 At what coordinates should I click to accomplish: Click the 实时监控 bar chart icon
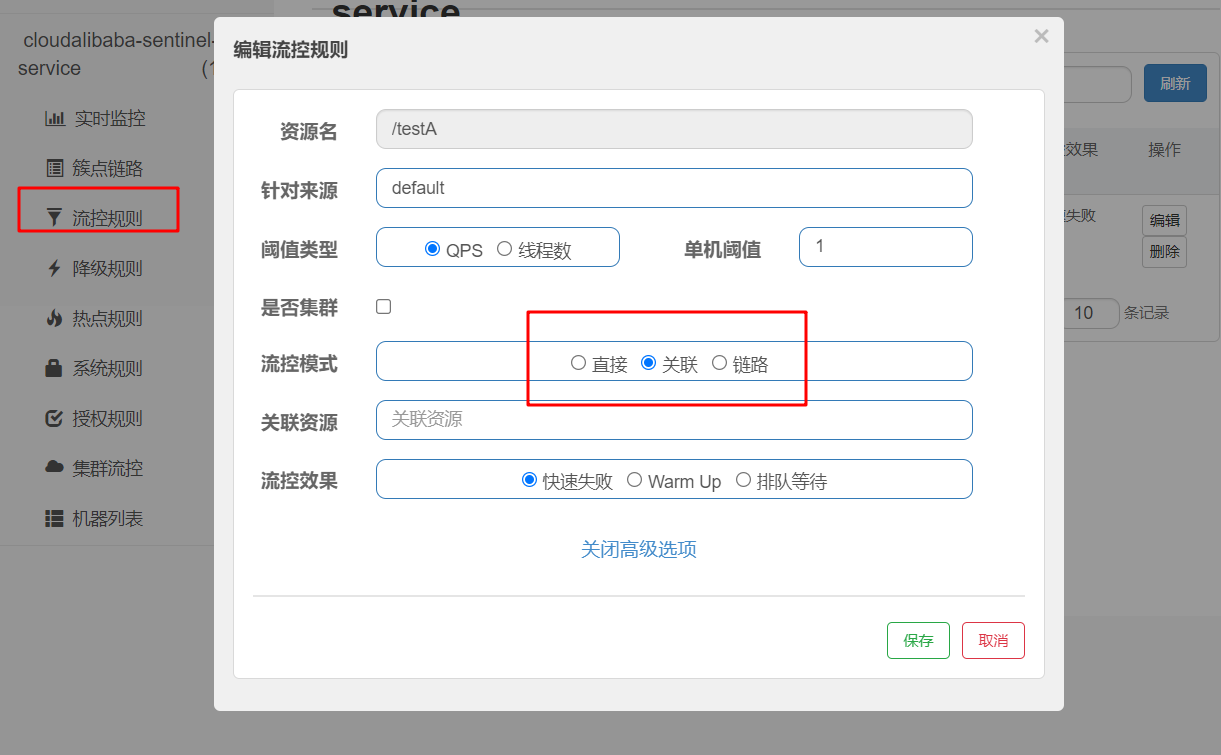(x=55, y=118)
